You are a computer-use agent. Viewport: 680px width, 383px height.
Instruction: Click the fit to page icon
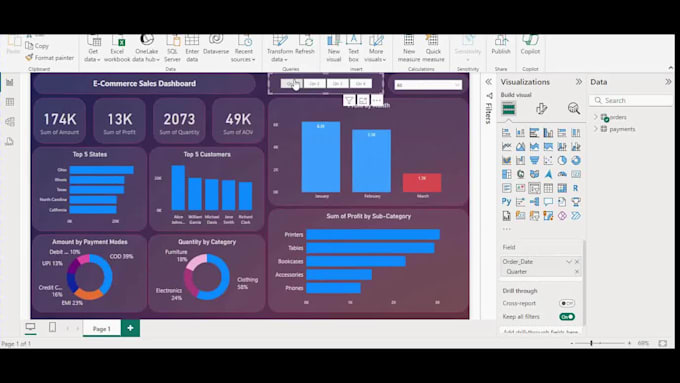click(663, 343)
